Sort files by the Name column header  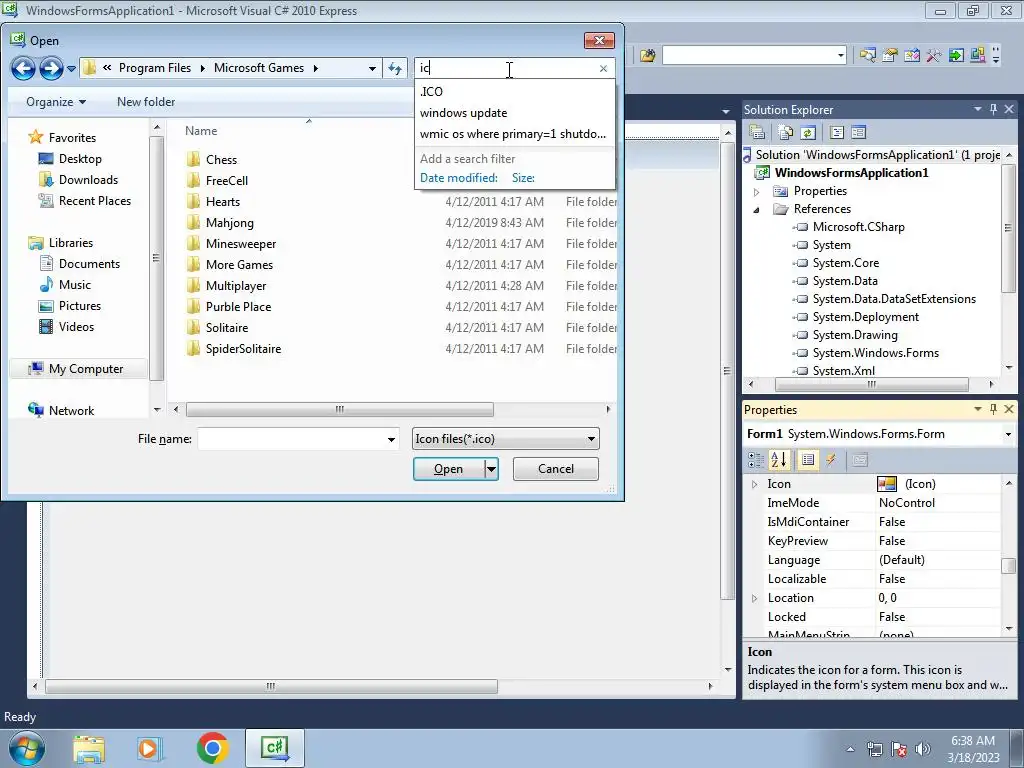coord(201,131)
